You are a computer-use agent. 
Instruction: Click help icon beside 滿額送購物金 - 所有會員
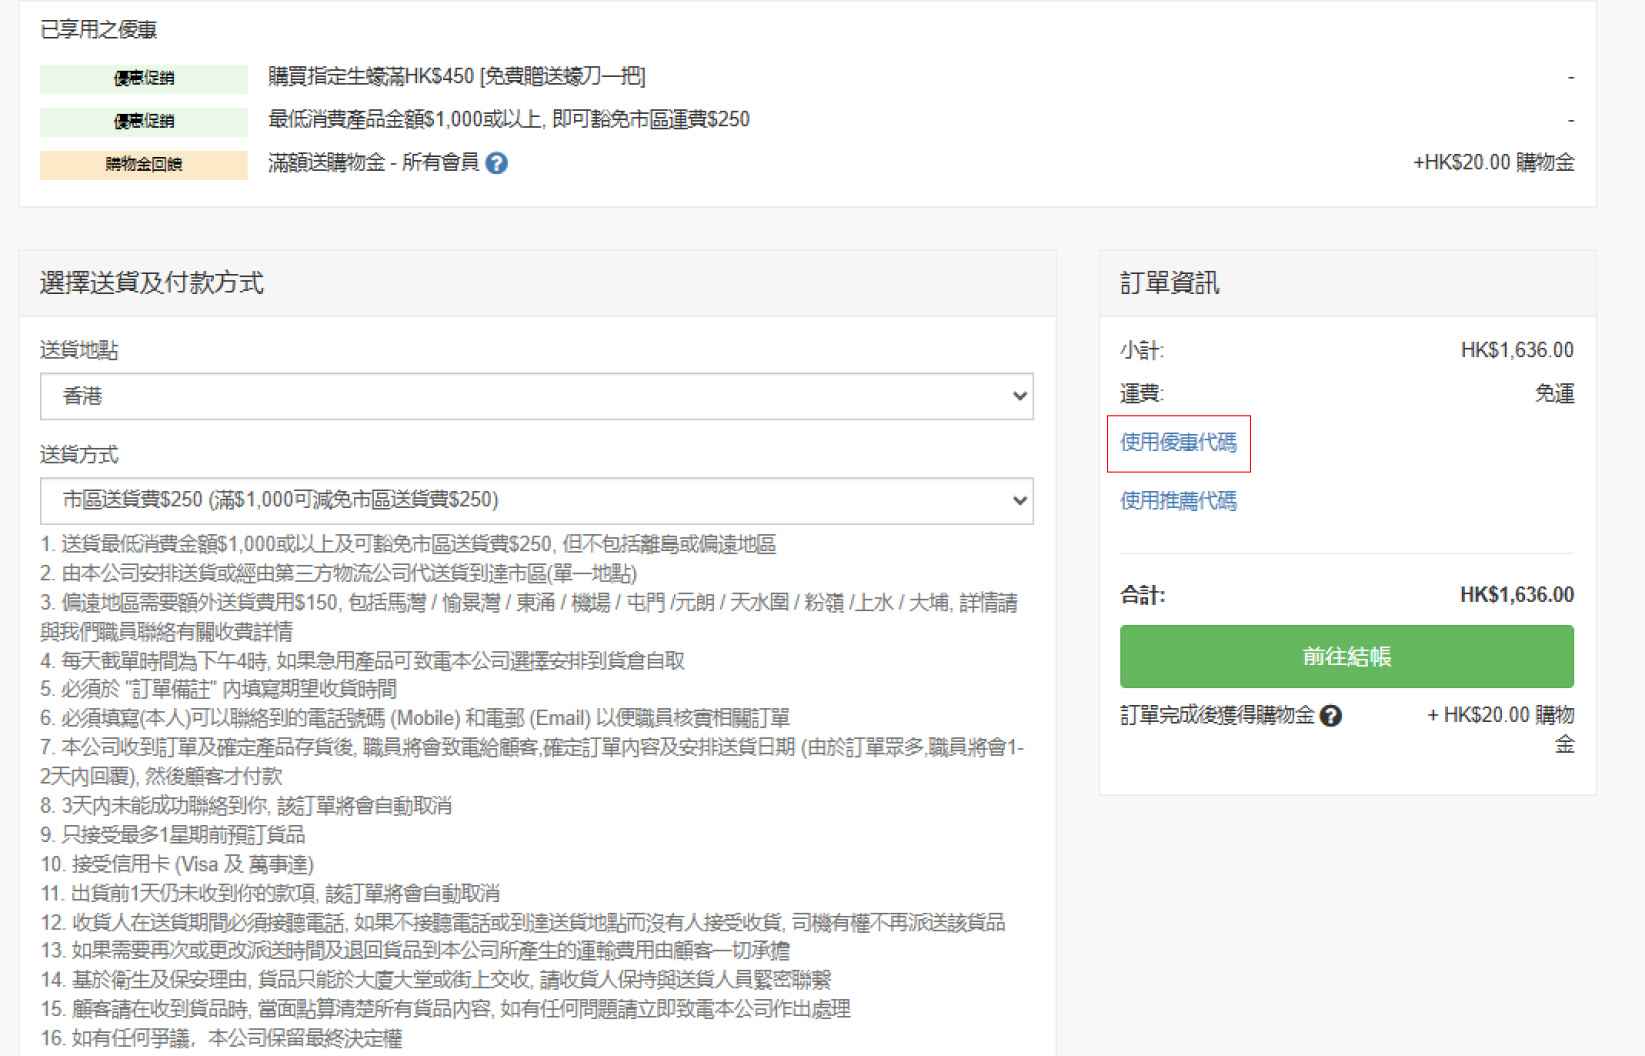pyautogui.click(x=496, y=163)
